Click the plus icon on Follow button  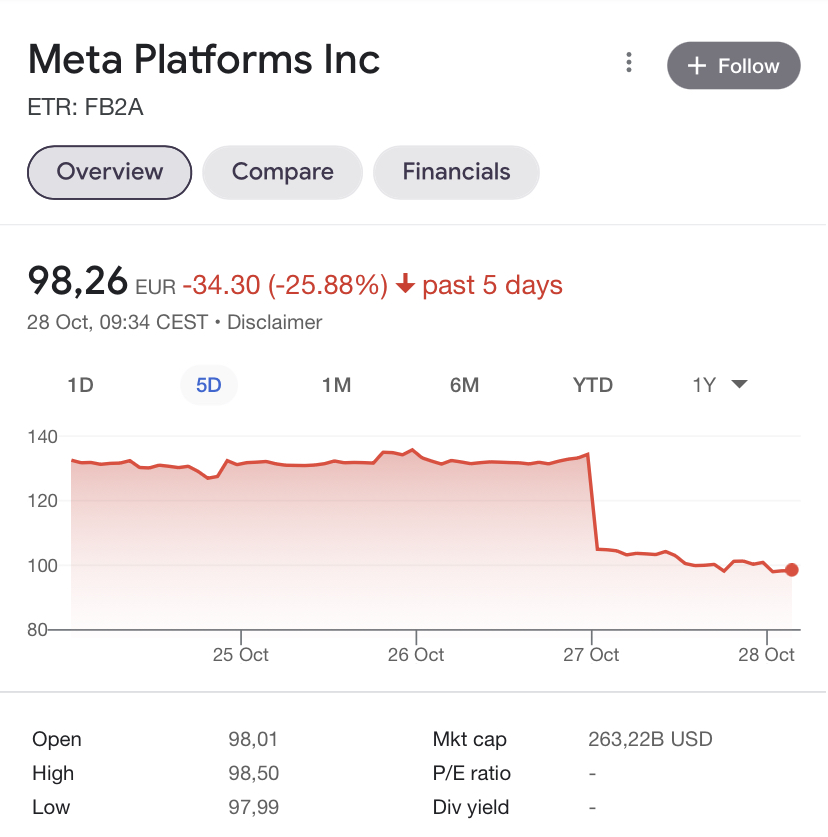click(x=697, y=66)
